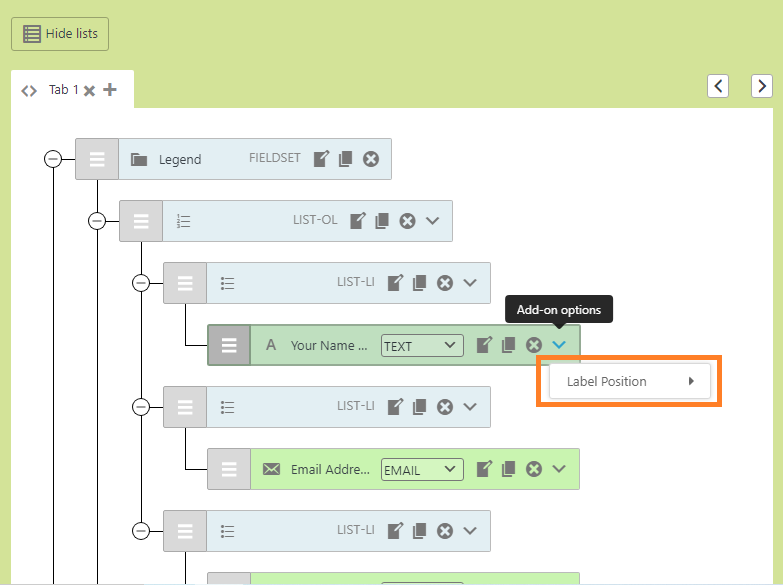Viewport: 783px width, 585px height.
Task: Open the TEXT field type dropdown
Action: pyautogui.click(x=422, y=346)
